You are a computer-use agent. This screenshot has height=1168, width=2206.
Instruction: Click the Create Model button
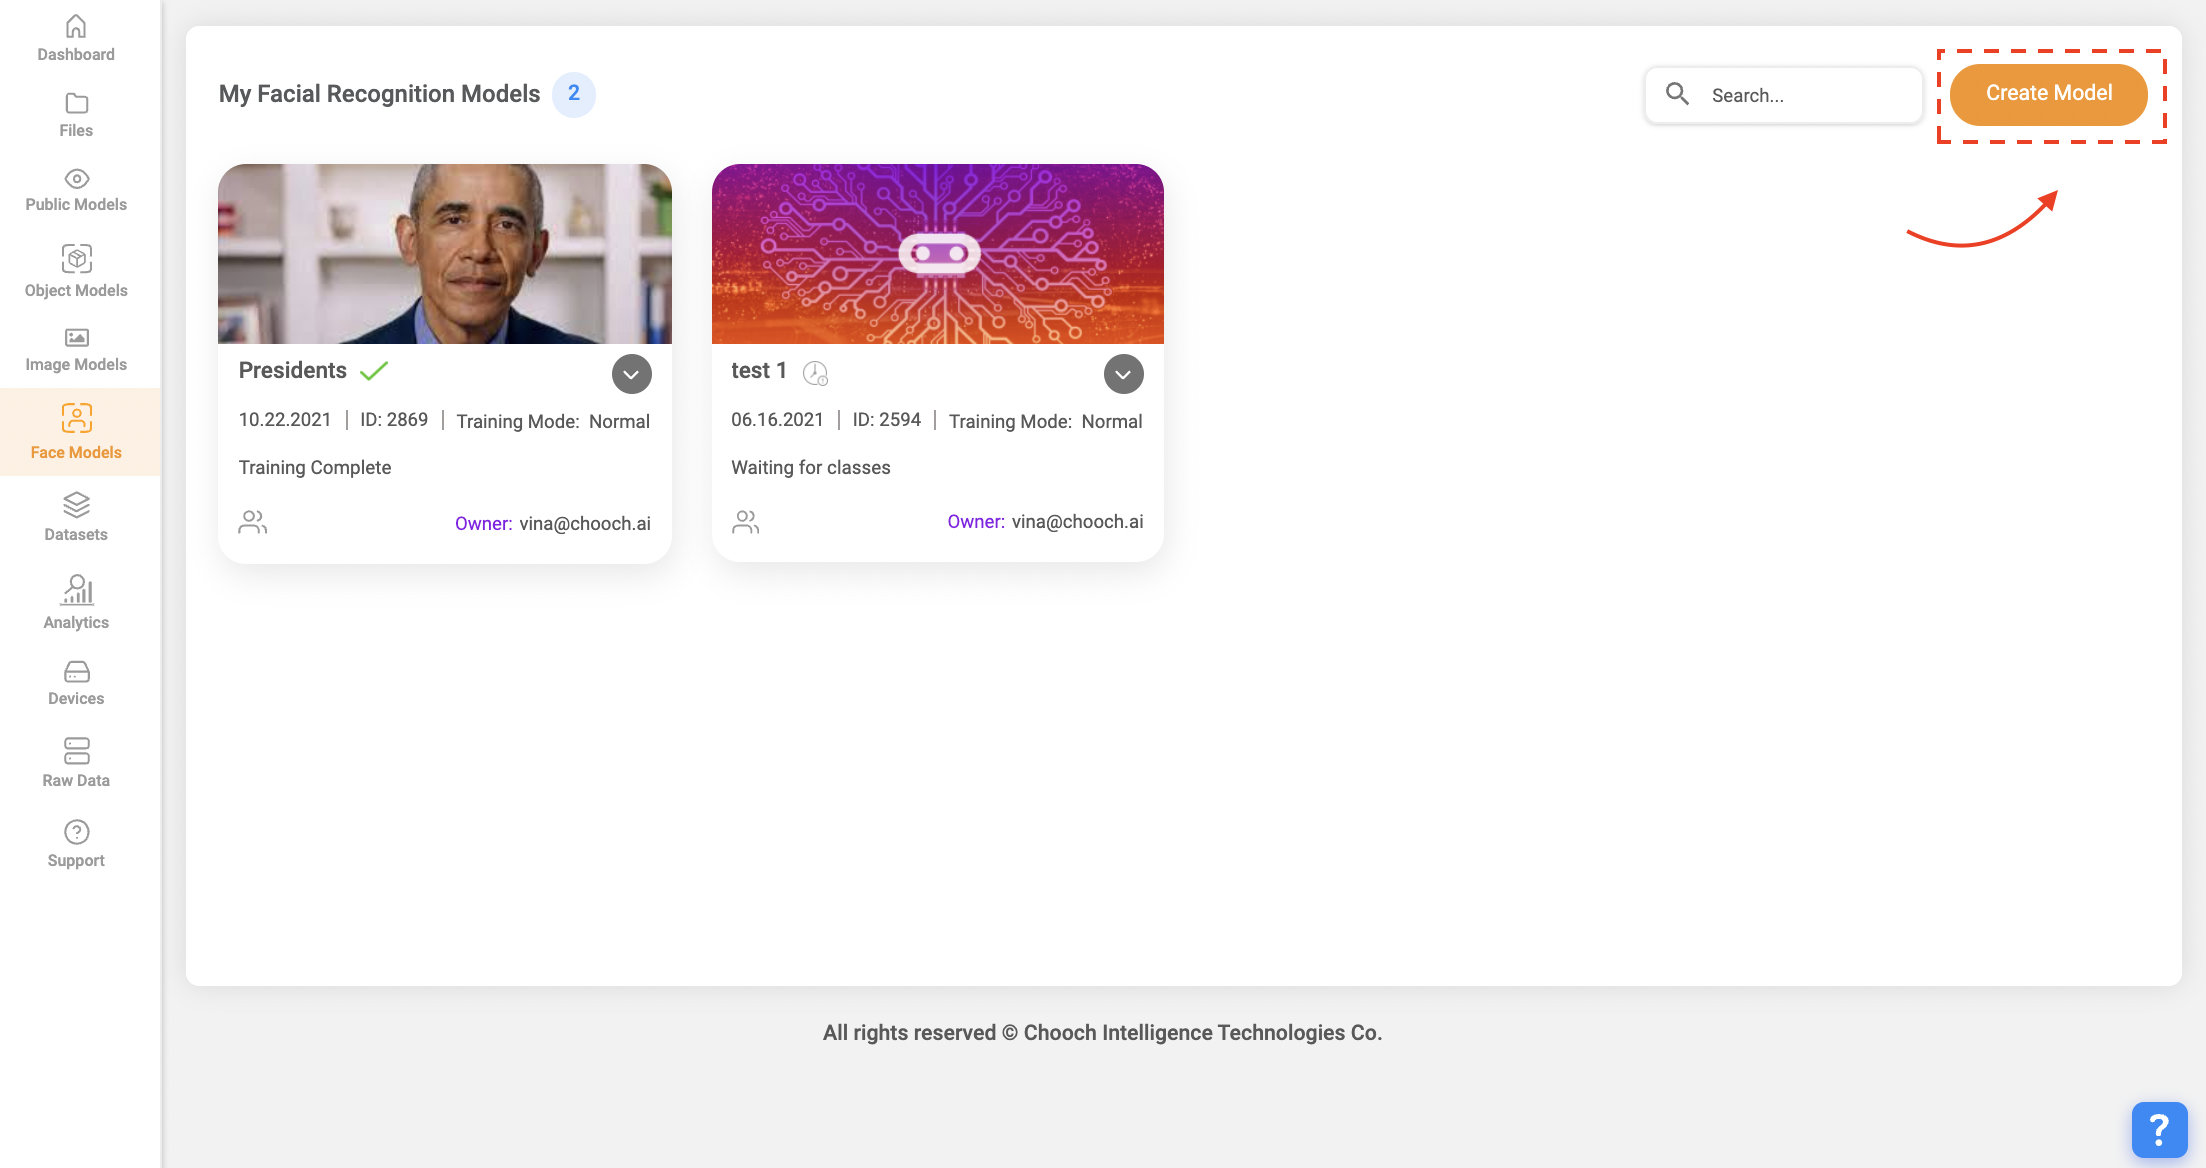pyautogui.click(x=2048, y=94)
